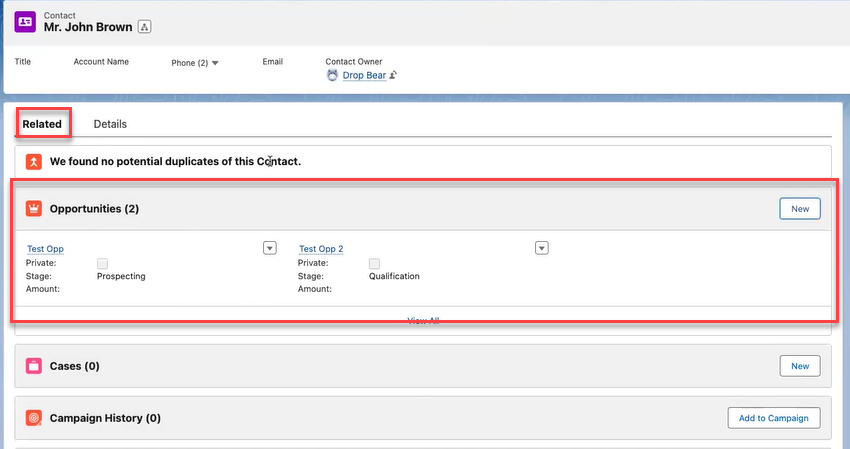Image resolution: width=850 pixels, height=449 pixels.
Task: Click New button in Opportunities section
Action: click(800, 208)
